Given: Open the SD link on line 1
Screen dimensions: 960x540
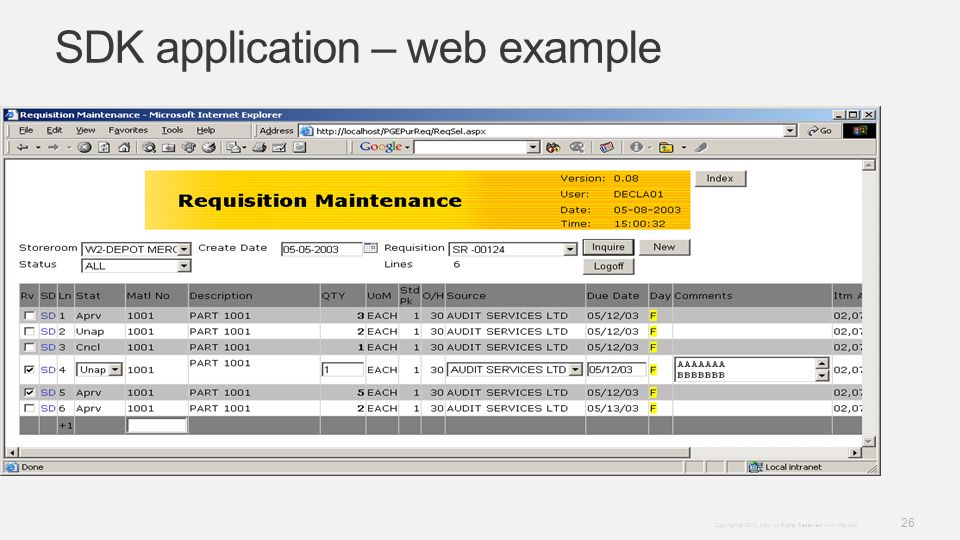Looking at the screenshot, I should 48,316.
